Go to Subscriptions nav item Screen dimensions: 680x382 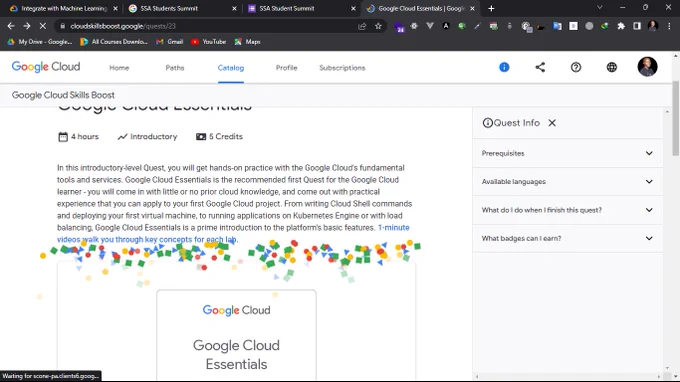(x=342, y=68)
